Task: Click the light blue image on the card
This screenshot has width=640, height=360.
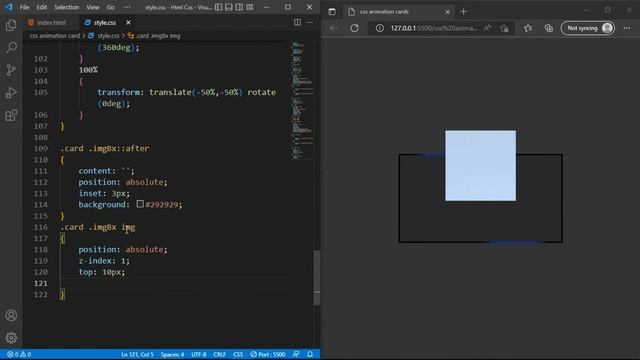Action: [480, 165]
